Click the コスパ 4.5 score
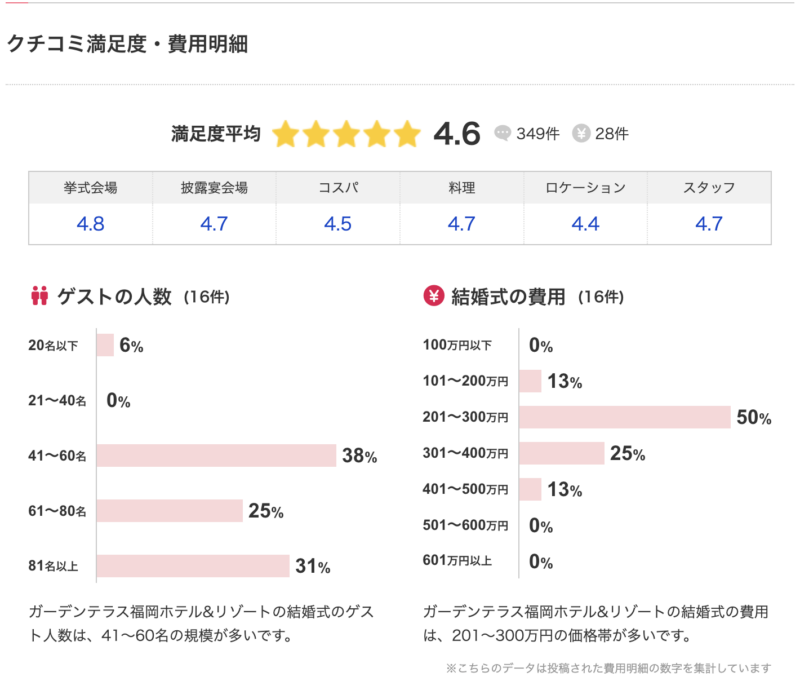 coord(338,224)
